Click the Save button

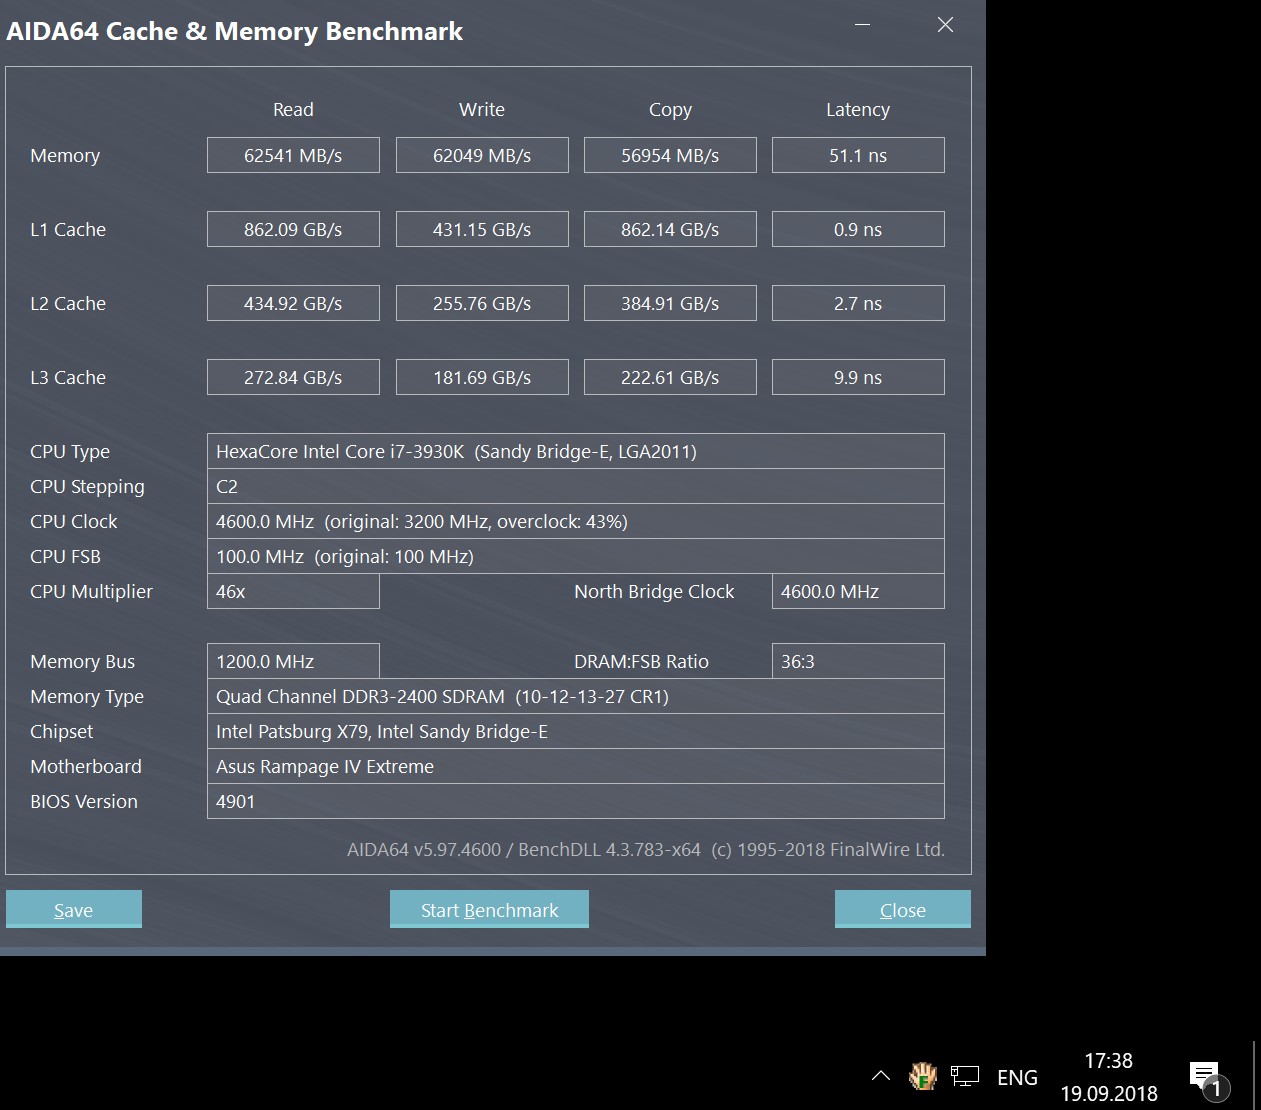(x=73, y=909)
